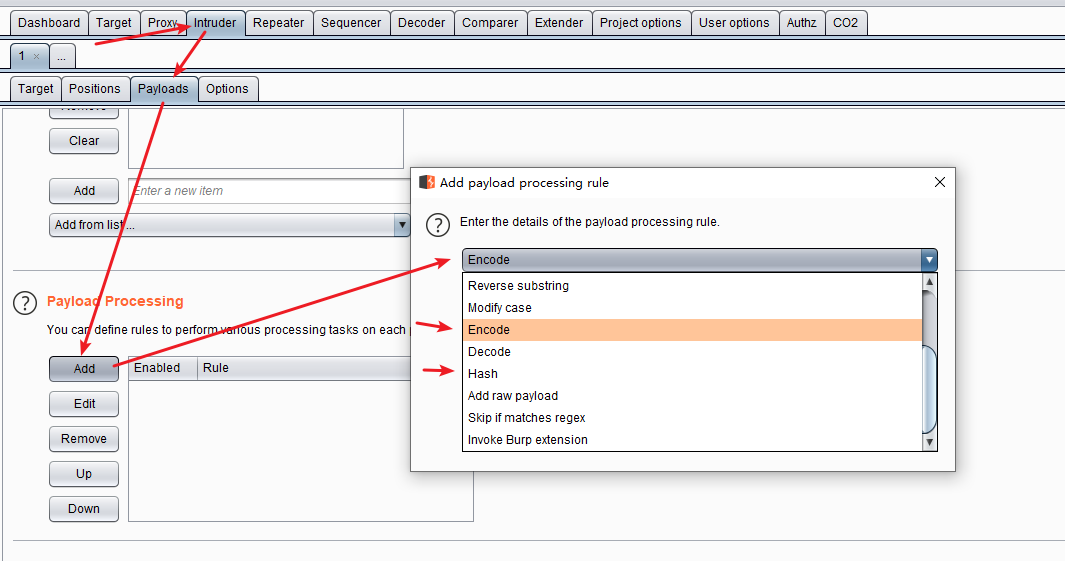Click the Remove processing rule button
The image size is (1065, 561).
[x=84, y=439]
